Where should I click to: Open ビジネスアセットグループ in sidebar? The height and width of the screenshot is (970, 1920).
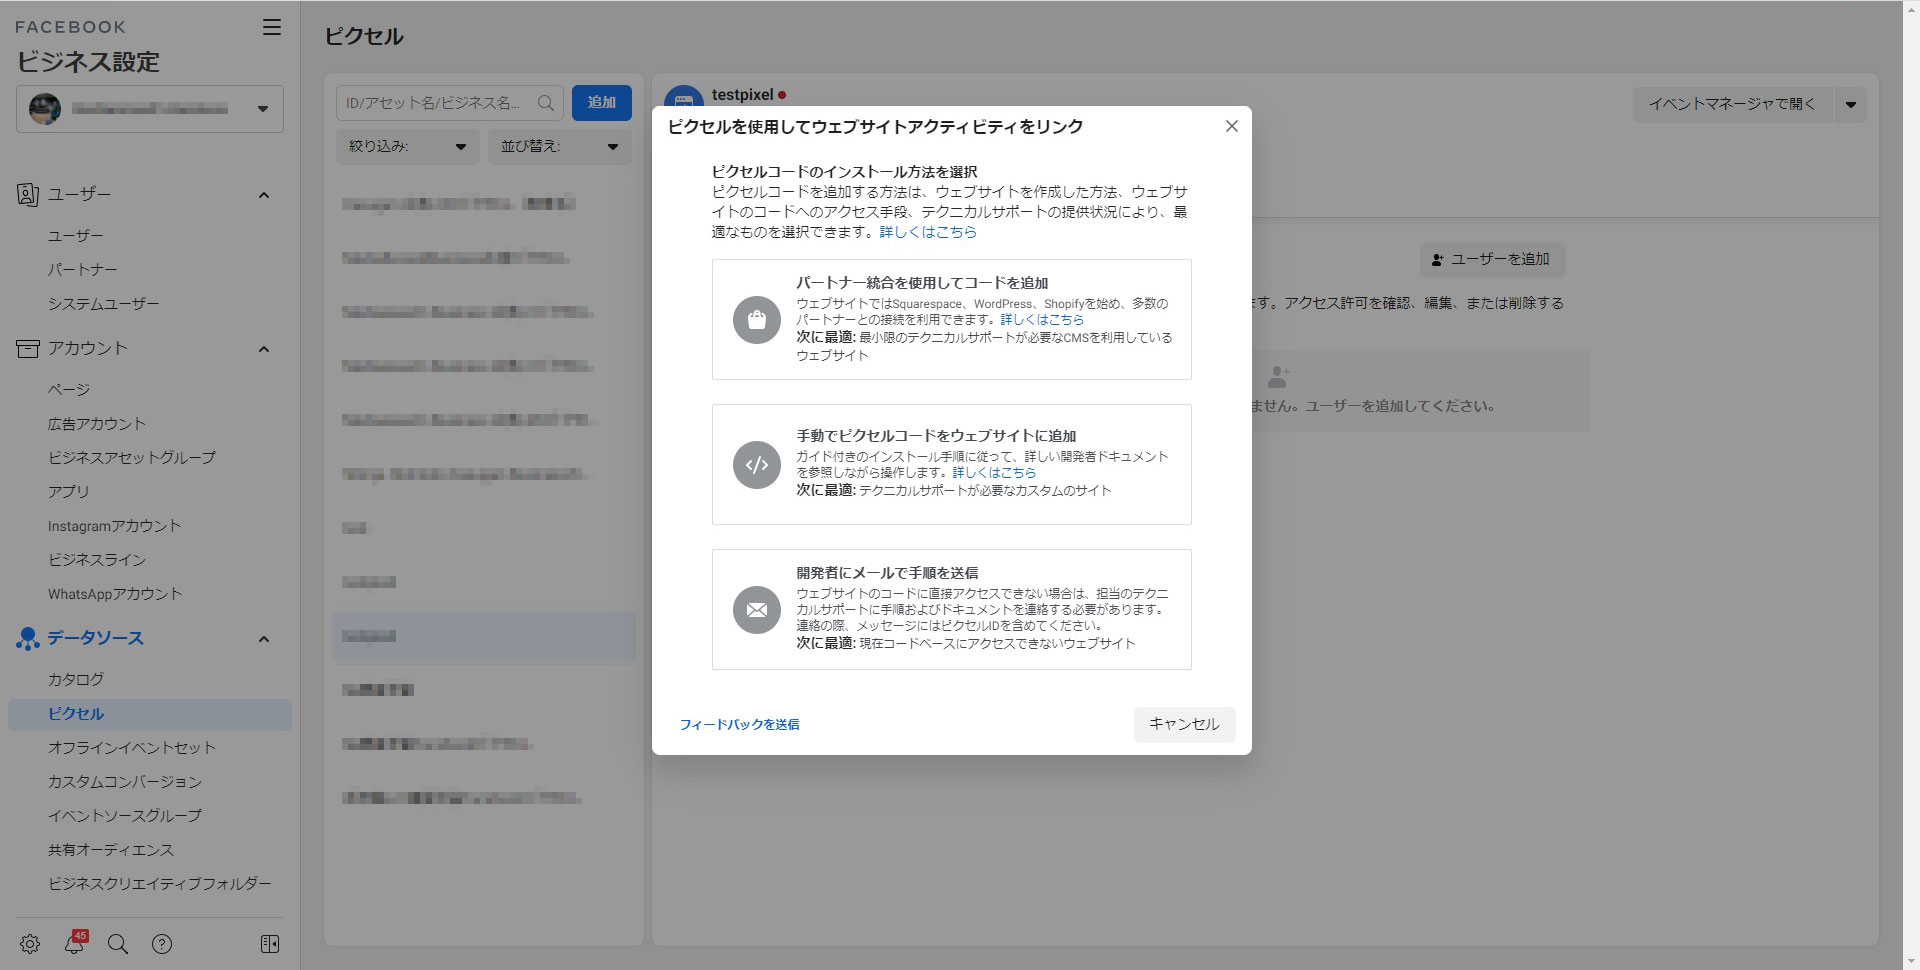click(x=132, y=458)
